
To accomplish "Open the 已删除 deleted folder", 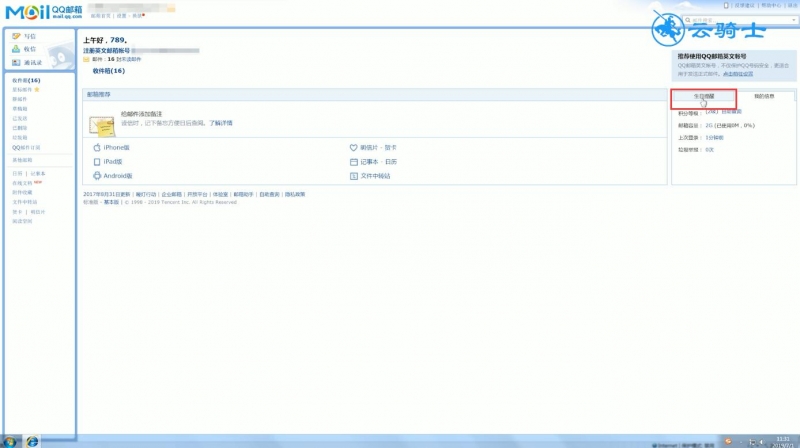I will pyautogui.click(x=20, y=128).
